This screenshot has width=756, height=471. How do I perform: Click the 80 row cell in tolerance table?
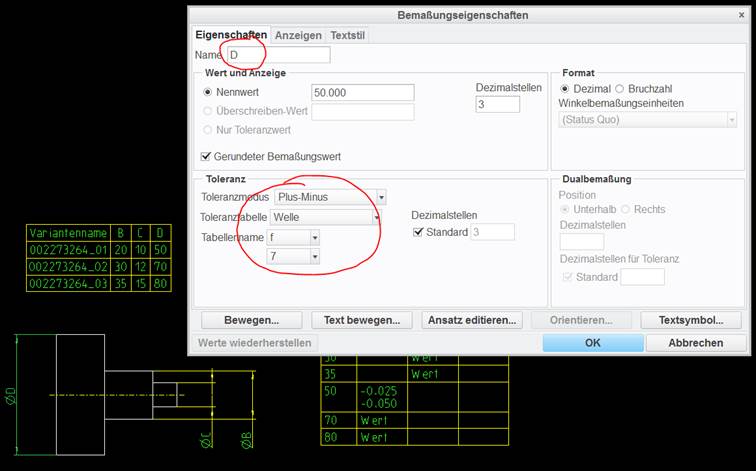pyautogui.click(x=338, y=437)
